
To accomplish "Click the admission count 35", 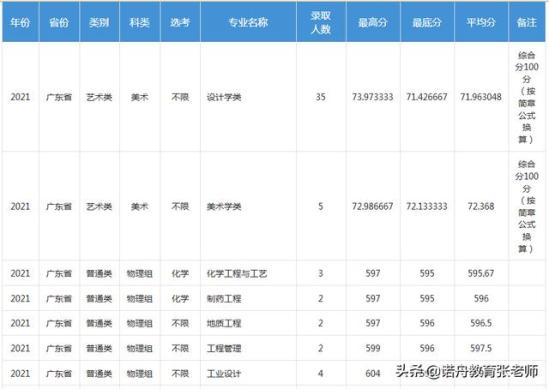I will pos(321,97).
